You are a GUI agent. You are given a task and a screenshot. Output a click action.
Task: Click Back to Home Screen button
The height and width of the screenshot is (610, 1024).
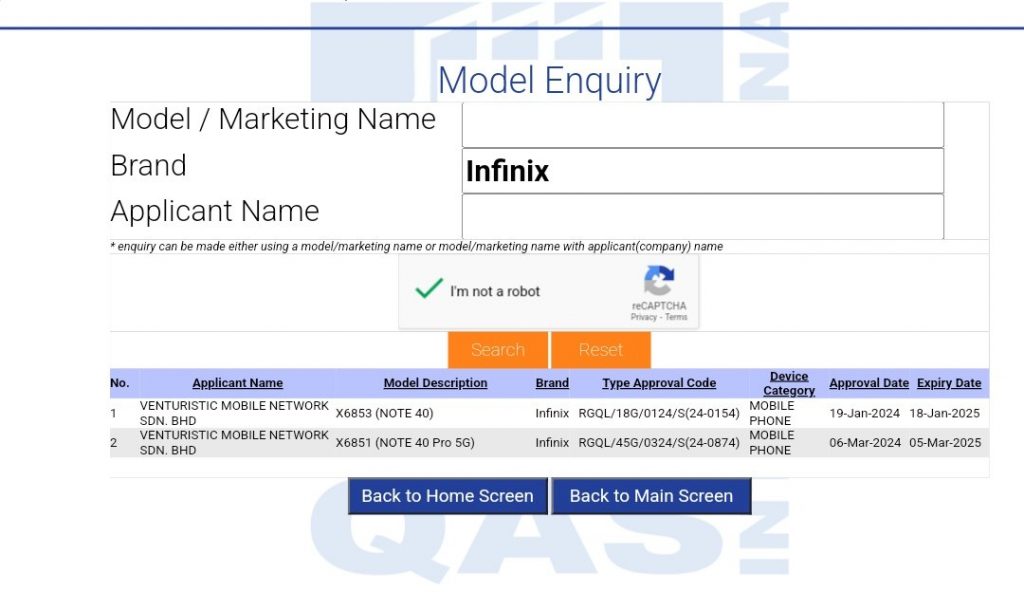pos(447,496)
